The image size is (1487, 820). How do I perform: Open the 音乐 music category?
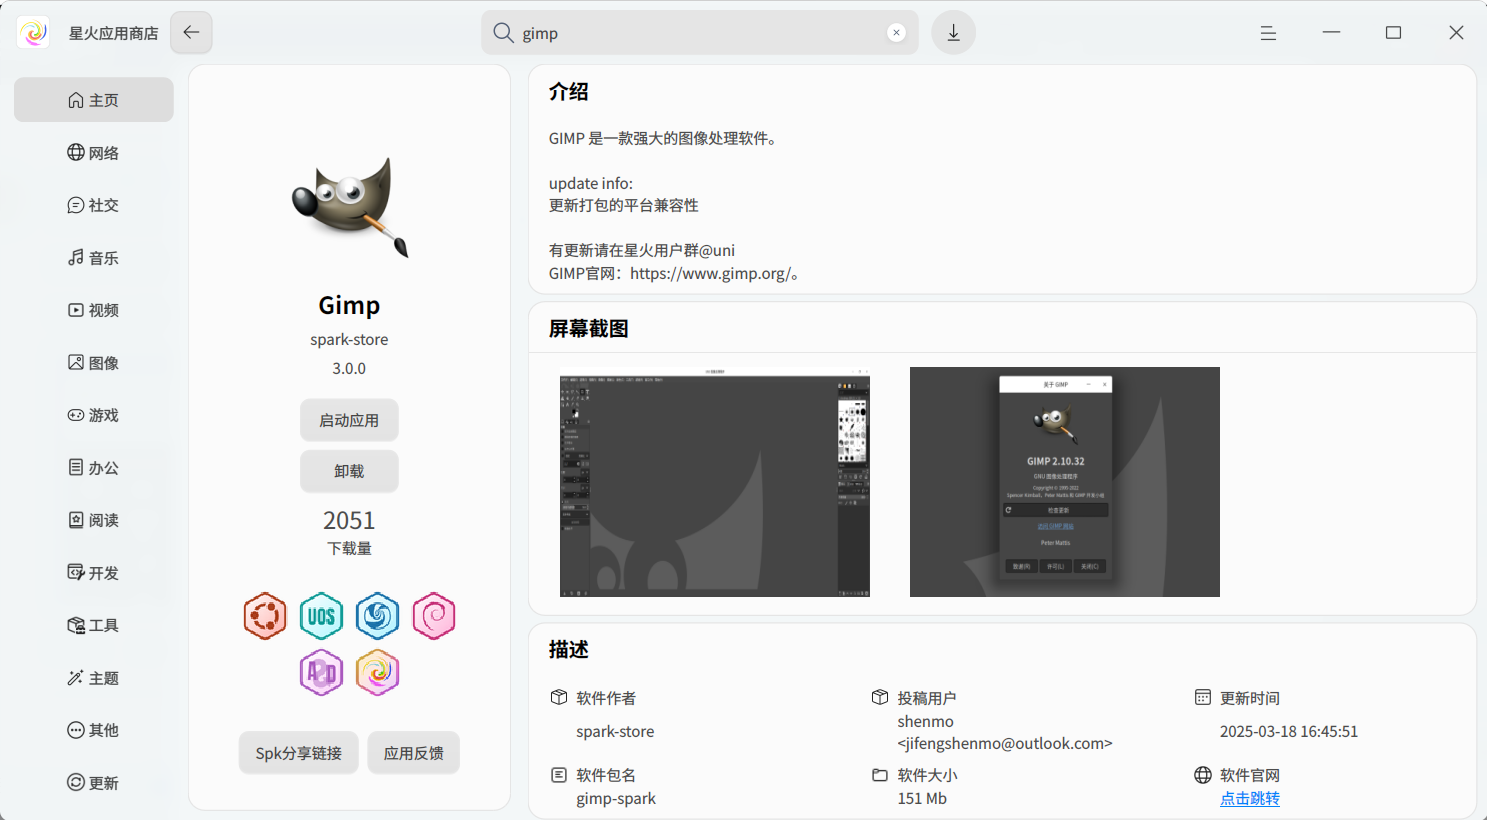pos(93,258)
